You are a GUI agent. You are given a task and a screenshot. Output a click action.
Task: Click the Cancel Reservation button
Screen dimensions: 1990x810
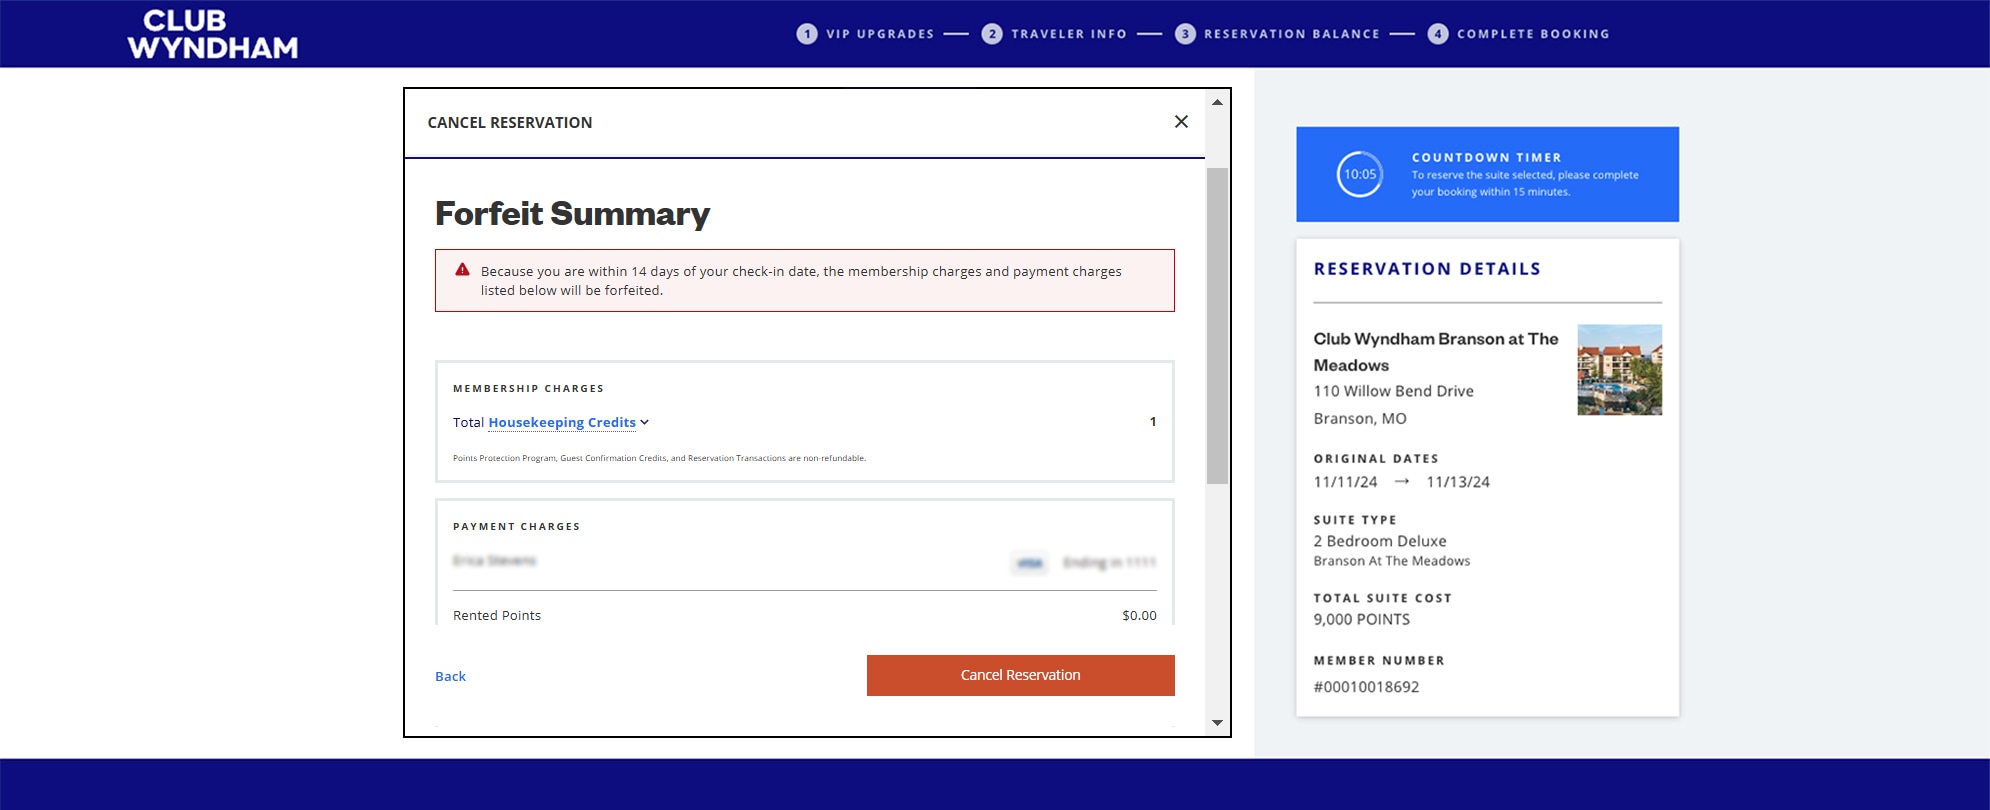pos(1020,675)
